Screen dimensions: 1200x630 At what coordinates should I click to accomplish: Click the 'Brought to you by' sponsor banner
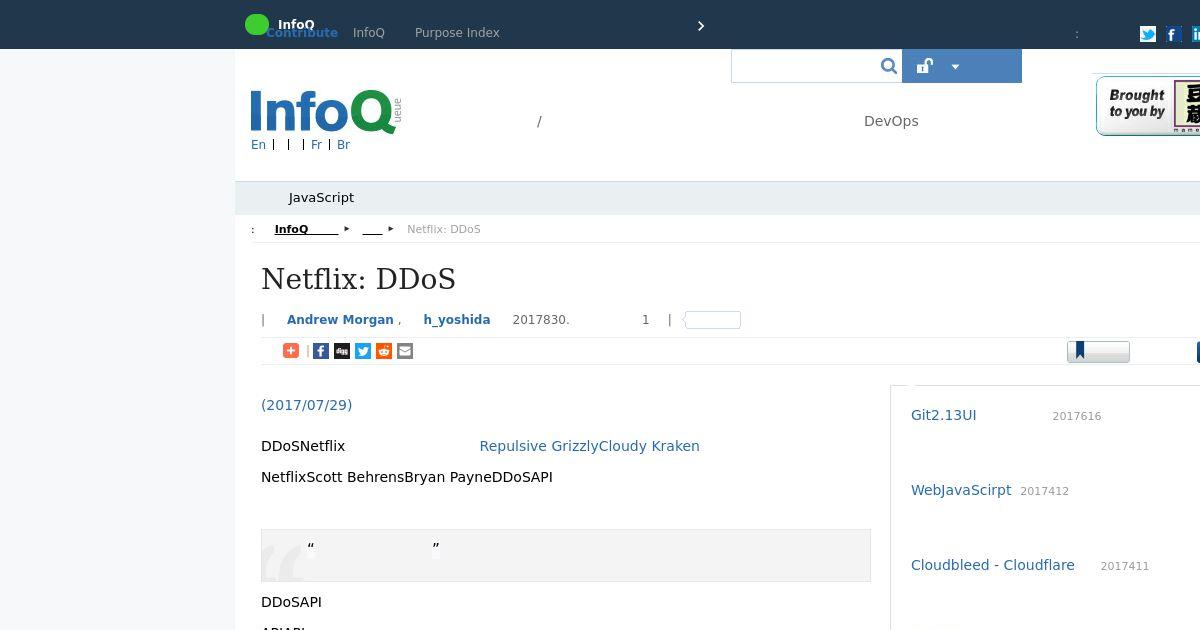click(1148, 105)
